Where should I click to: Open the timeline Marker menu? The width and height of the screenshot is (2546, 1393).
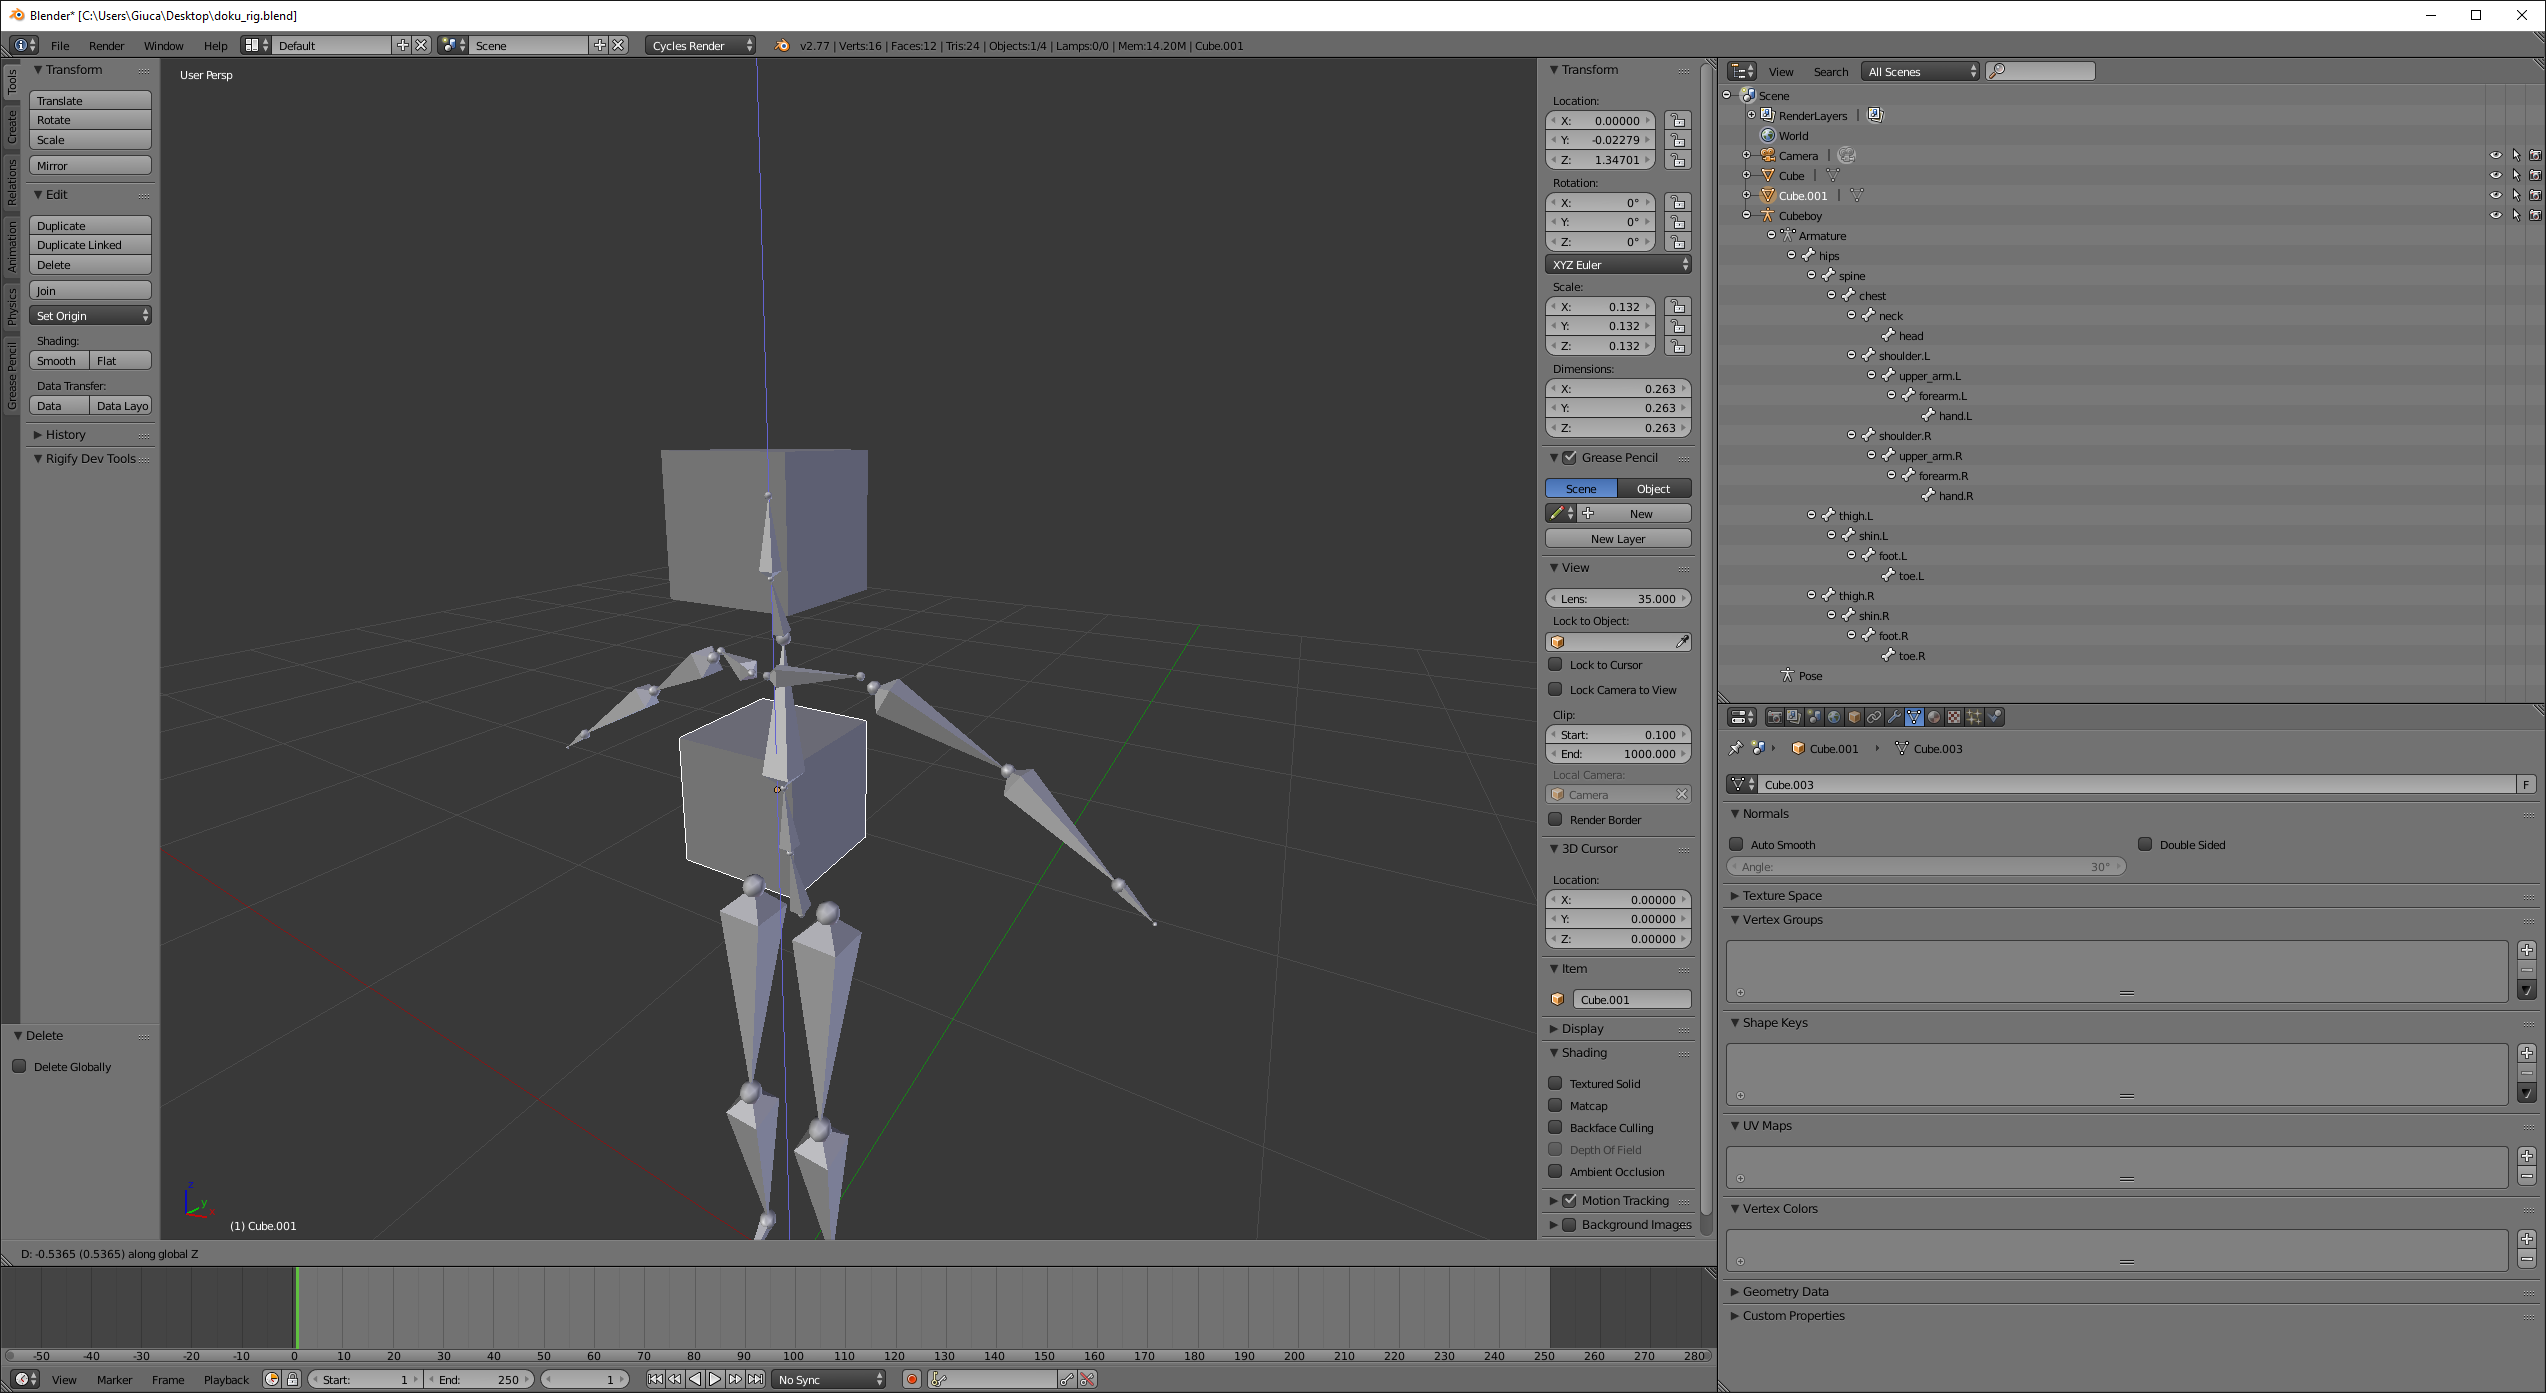(114, 1379)
